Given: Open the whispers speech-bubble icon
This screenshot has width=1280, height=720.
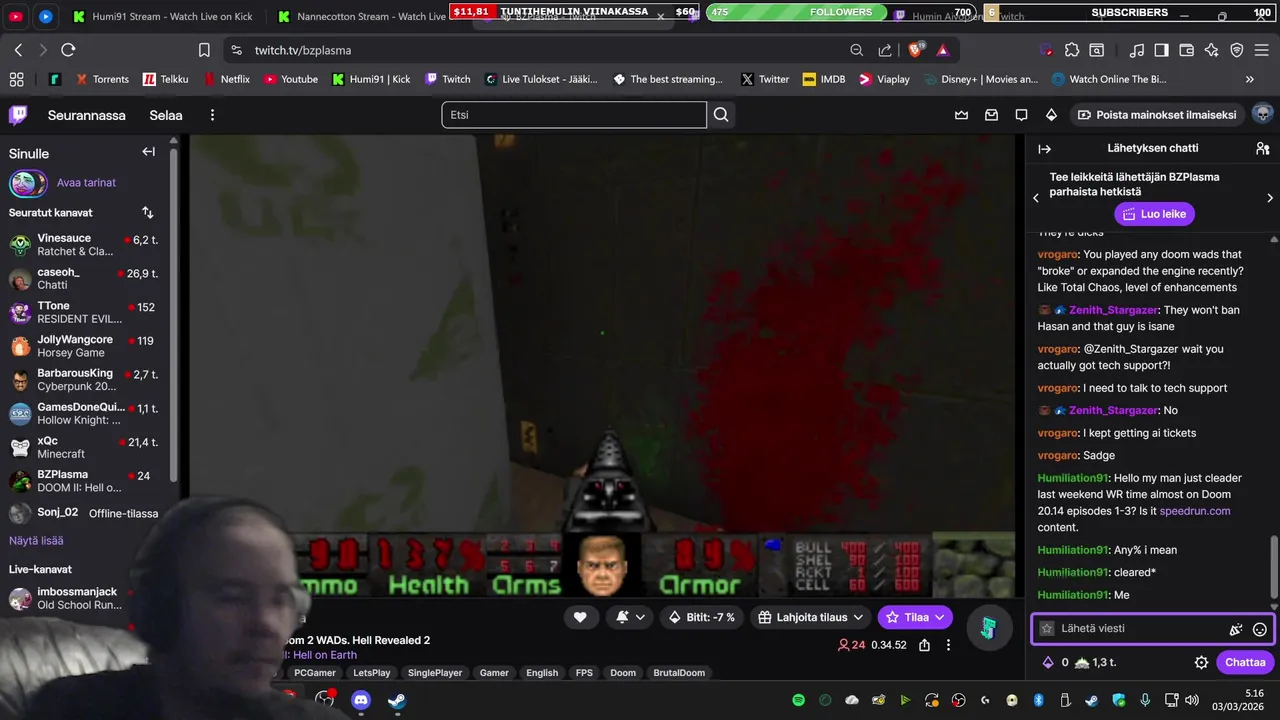Looking at the screenshot, I should tap(1021, 115).
